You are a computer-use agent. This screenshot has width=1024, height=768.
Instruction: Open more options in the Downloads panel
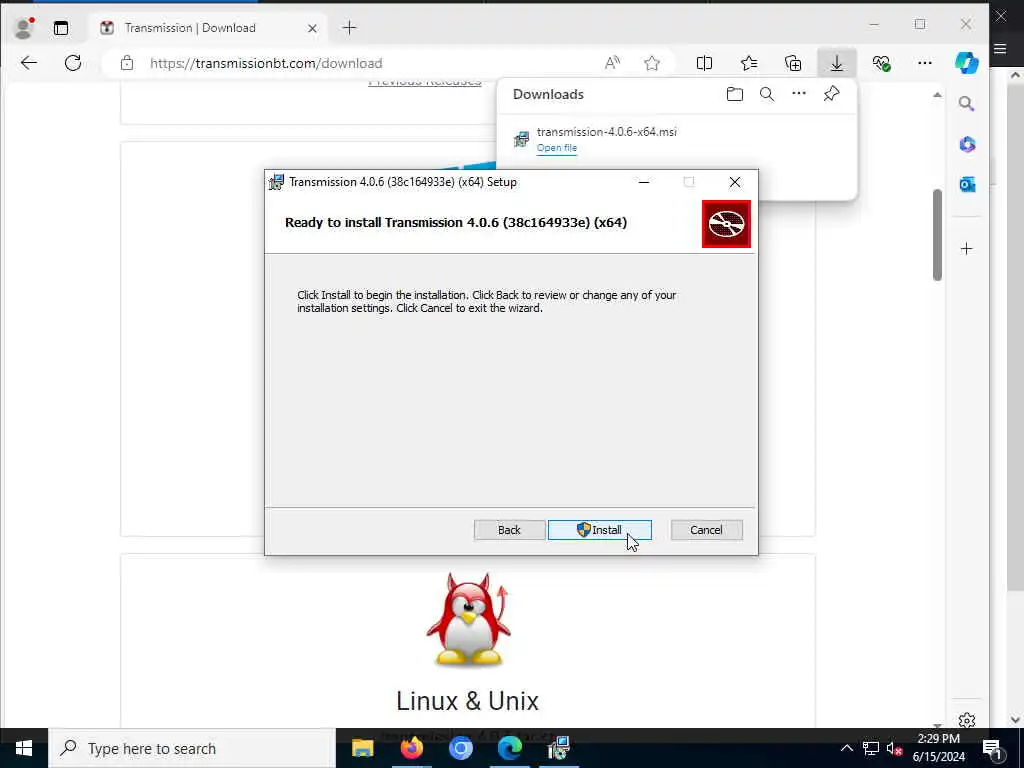[x=799, y=93]
